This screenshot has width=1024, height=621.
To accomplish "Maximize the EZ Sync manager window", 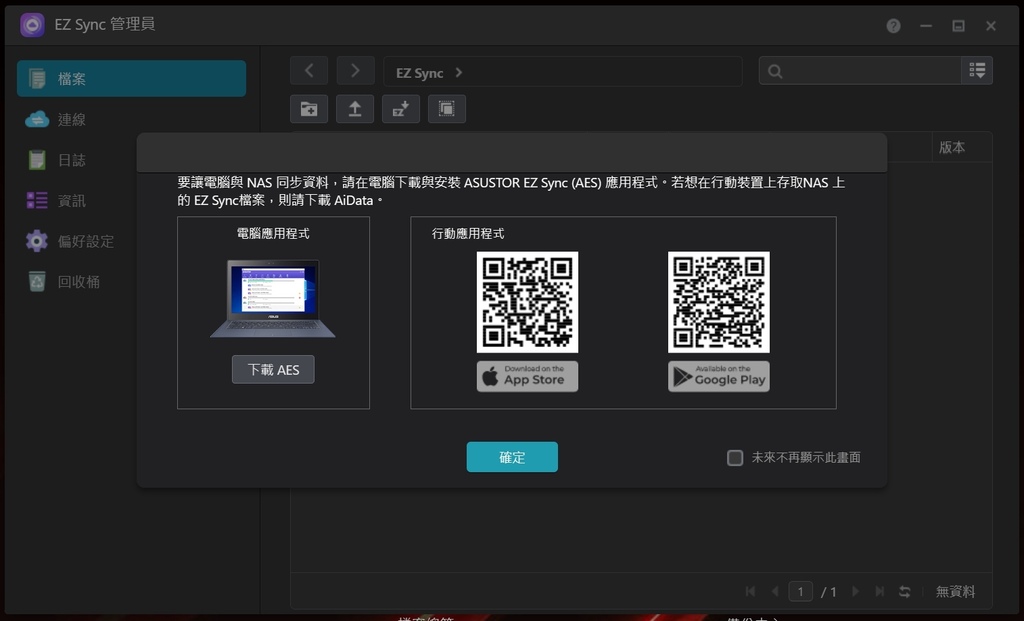I will click(958, 25).
